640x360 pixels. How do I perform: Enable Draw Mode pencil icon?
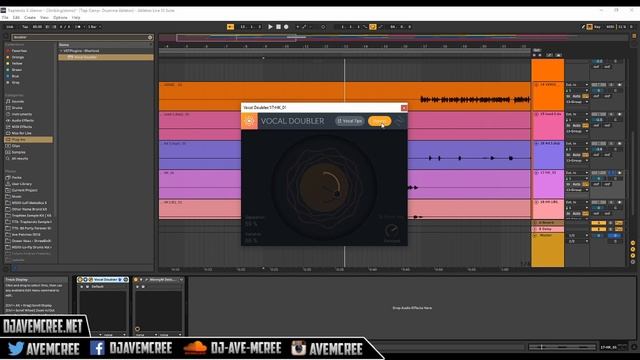[583, 27]
